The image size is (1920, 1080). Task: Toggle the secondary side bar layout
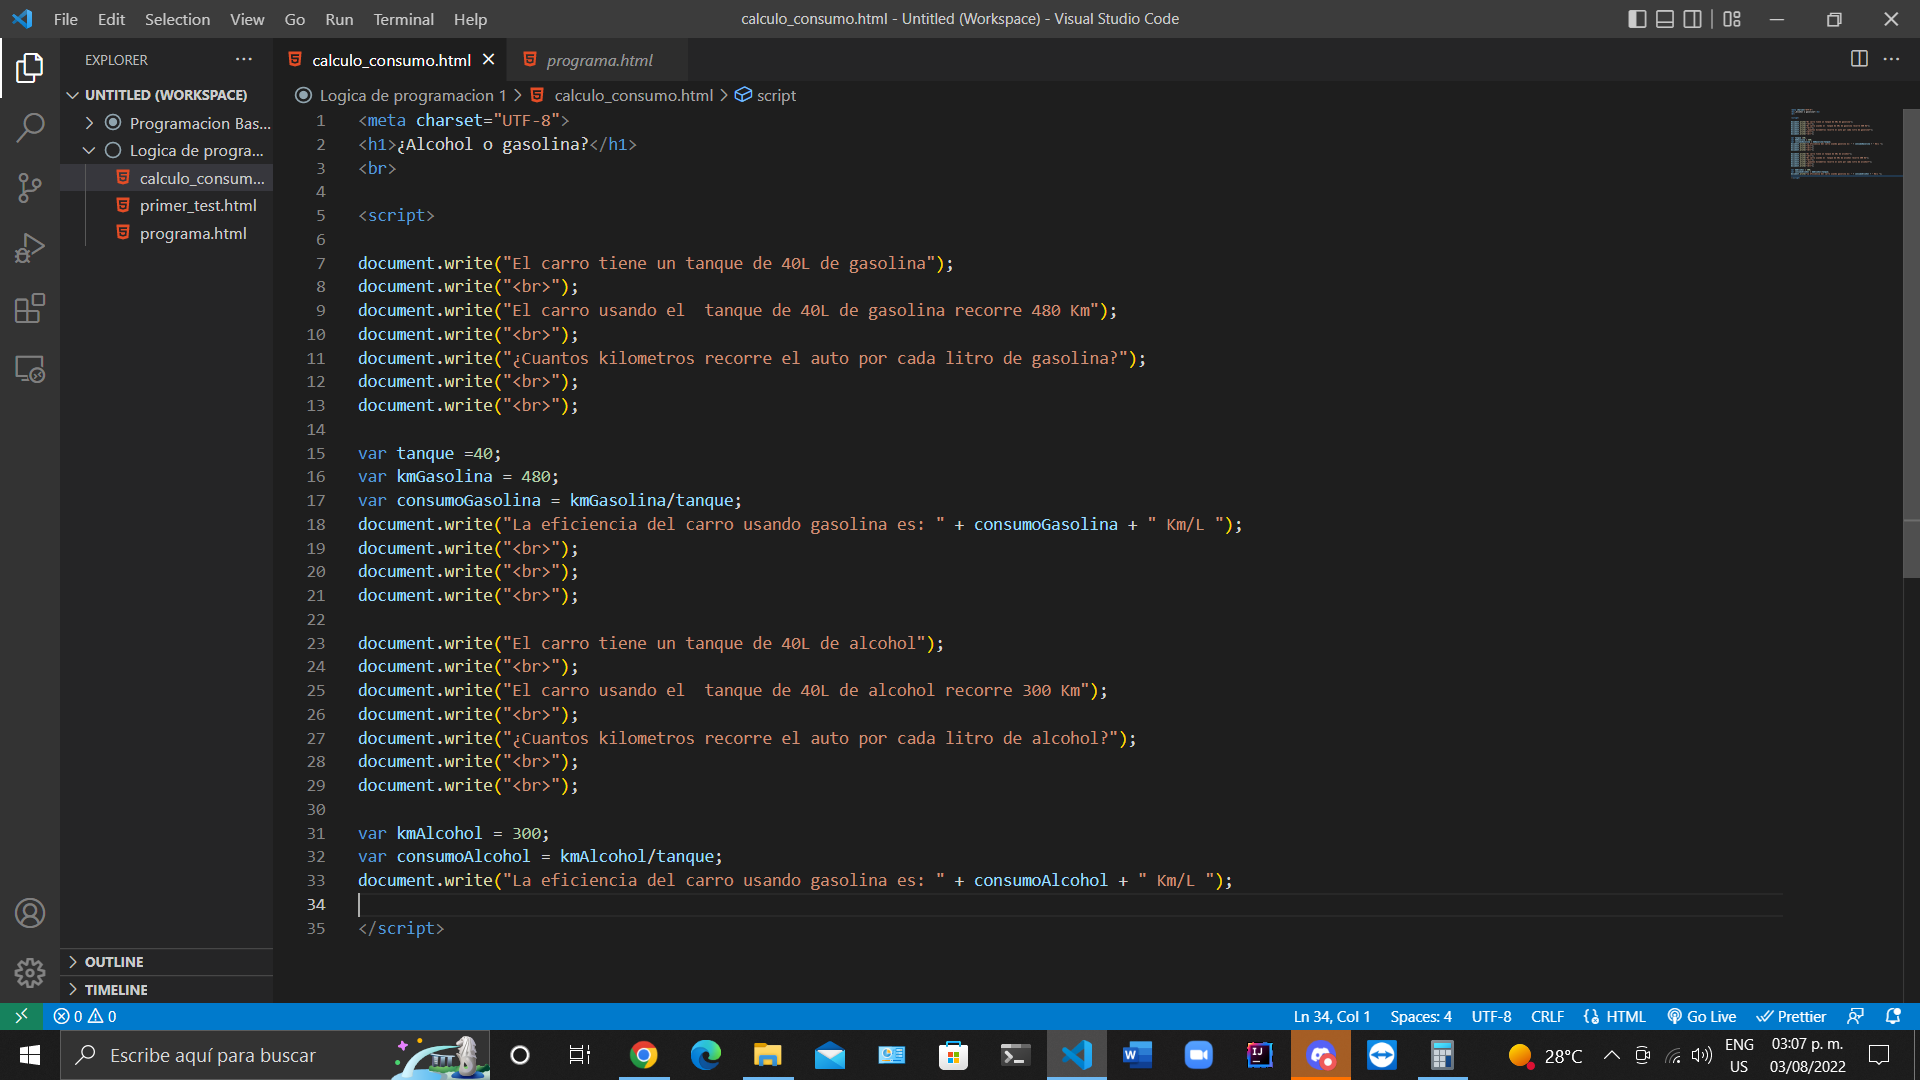point(1692,19)
